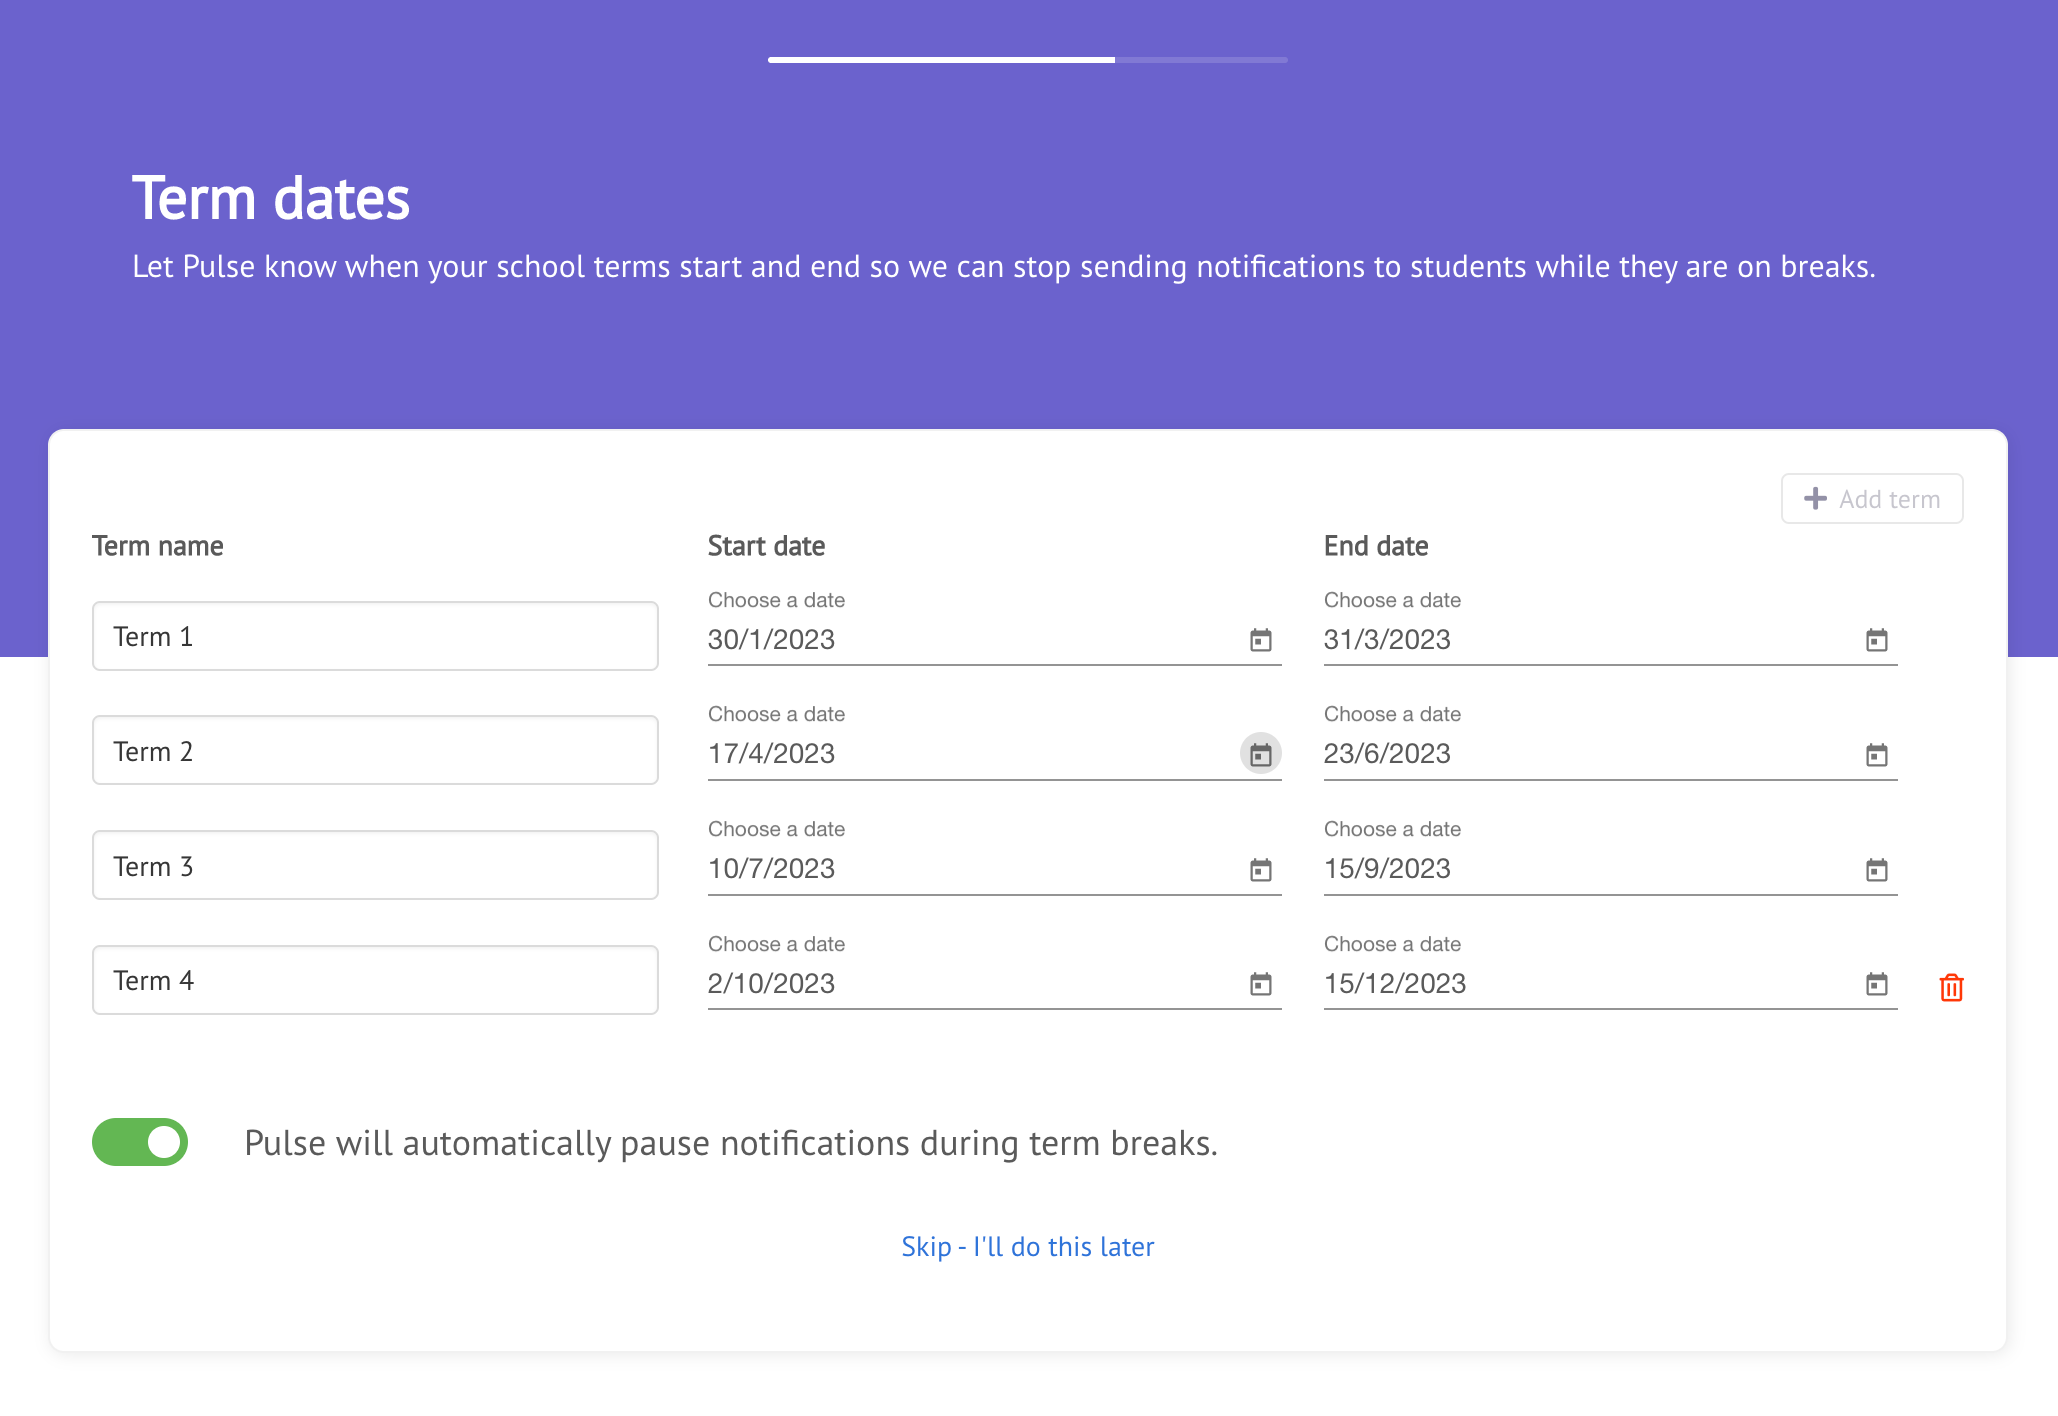Edit the Term 3 name field

coord(375,865)
